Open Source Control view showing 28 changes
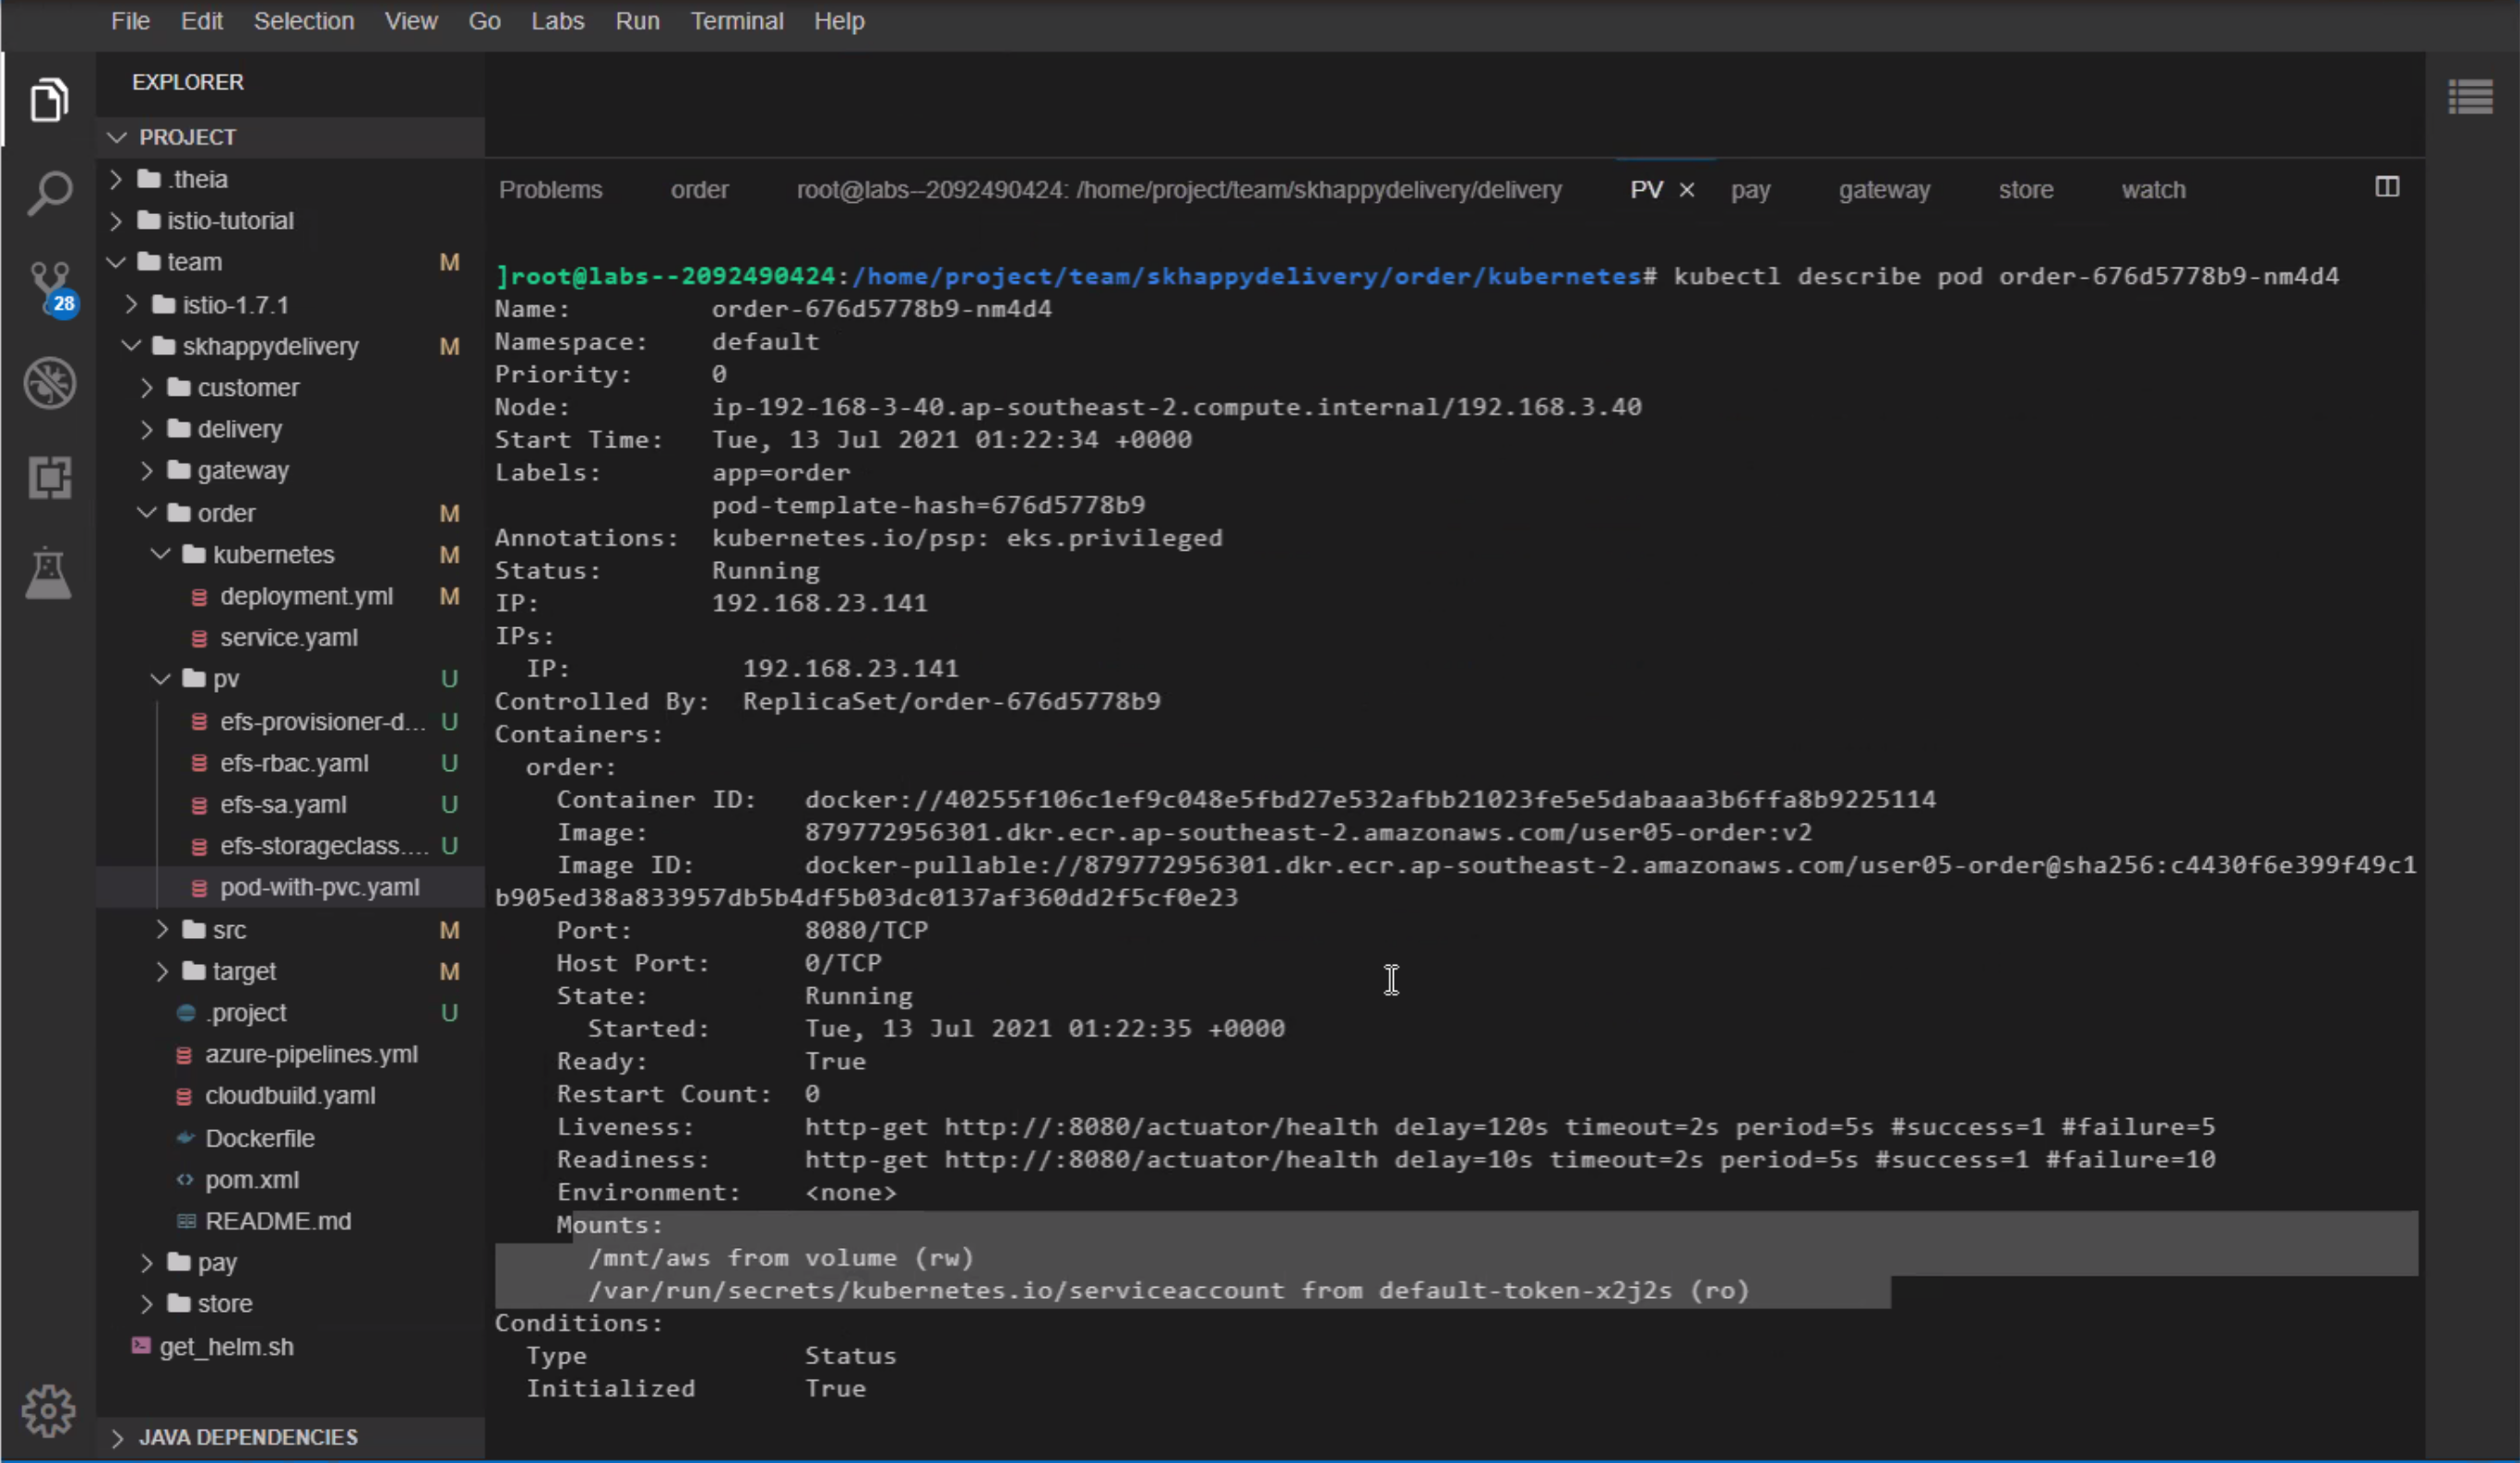The width and height of the screenshot is (2520, 1463). pos(50,286)
